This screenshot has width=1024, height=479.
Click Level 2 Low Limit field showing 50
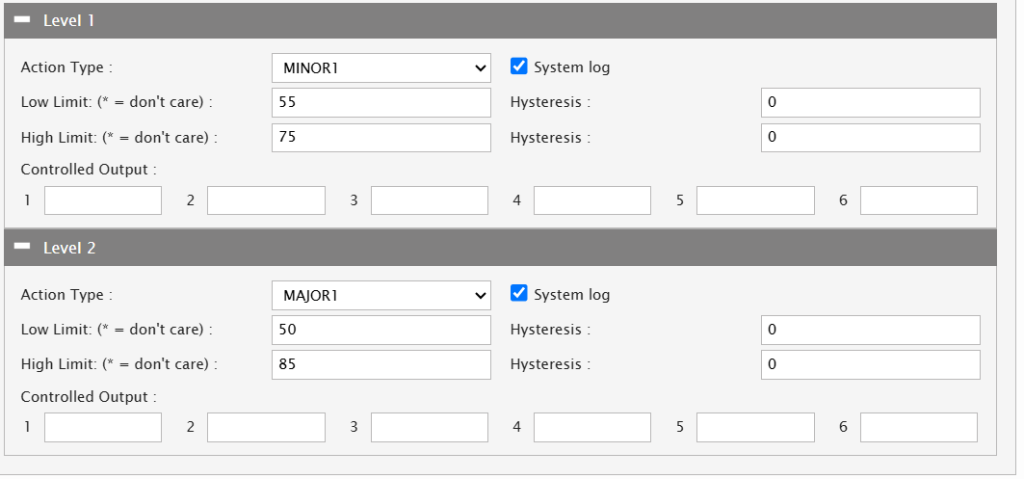381,330
